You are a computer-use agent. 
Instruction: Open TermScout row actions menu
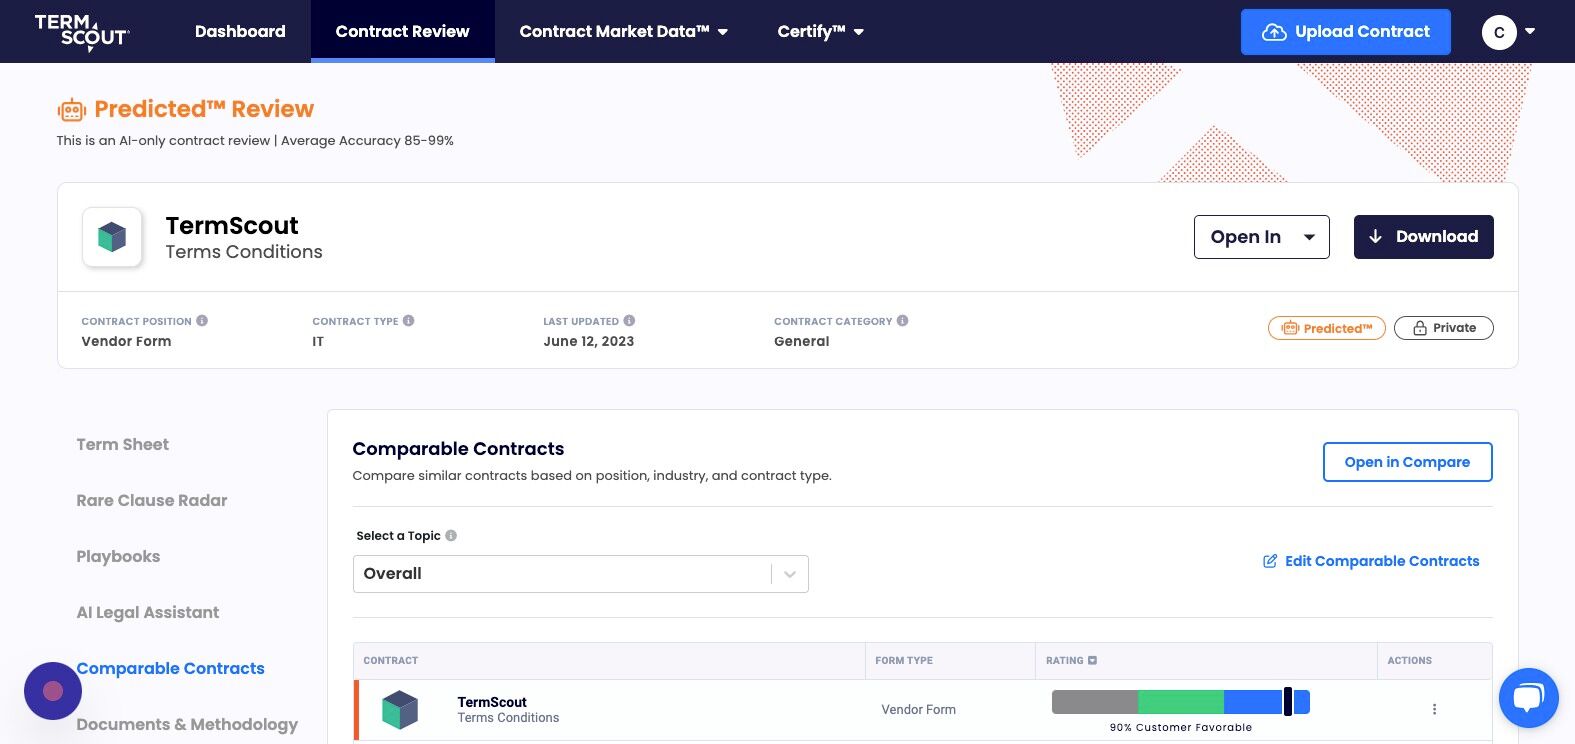tap(1434, 709)
